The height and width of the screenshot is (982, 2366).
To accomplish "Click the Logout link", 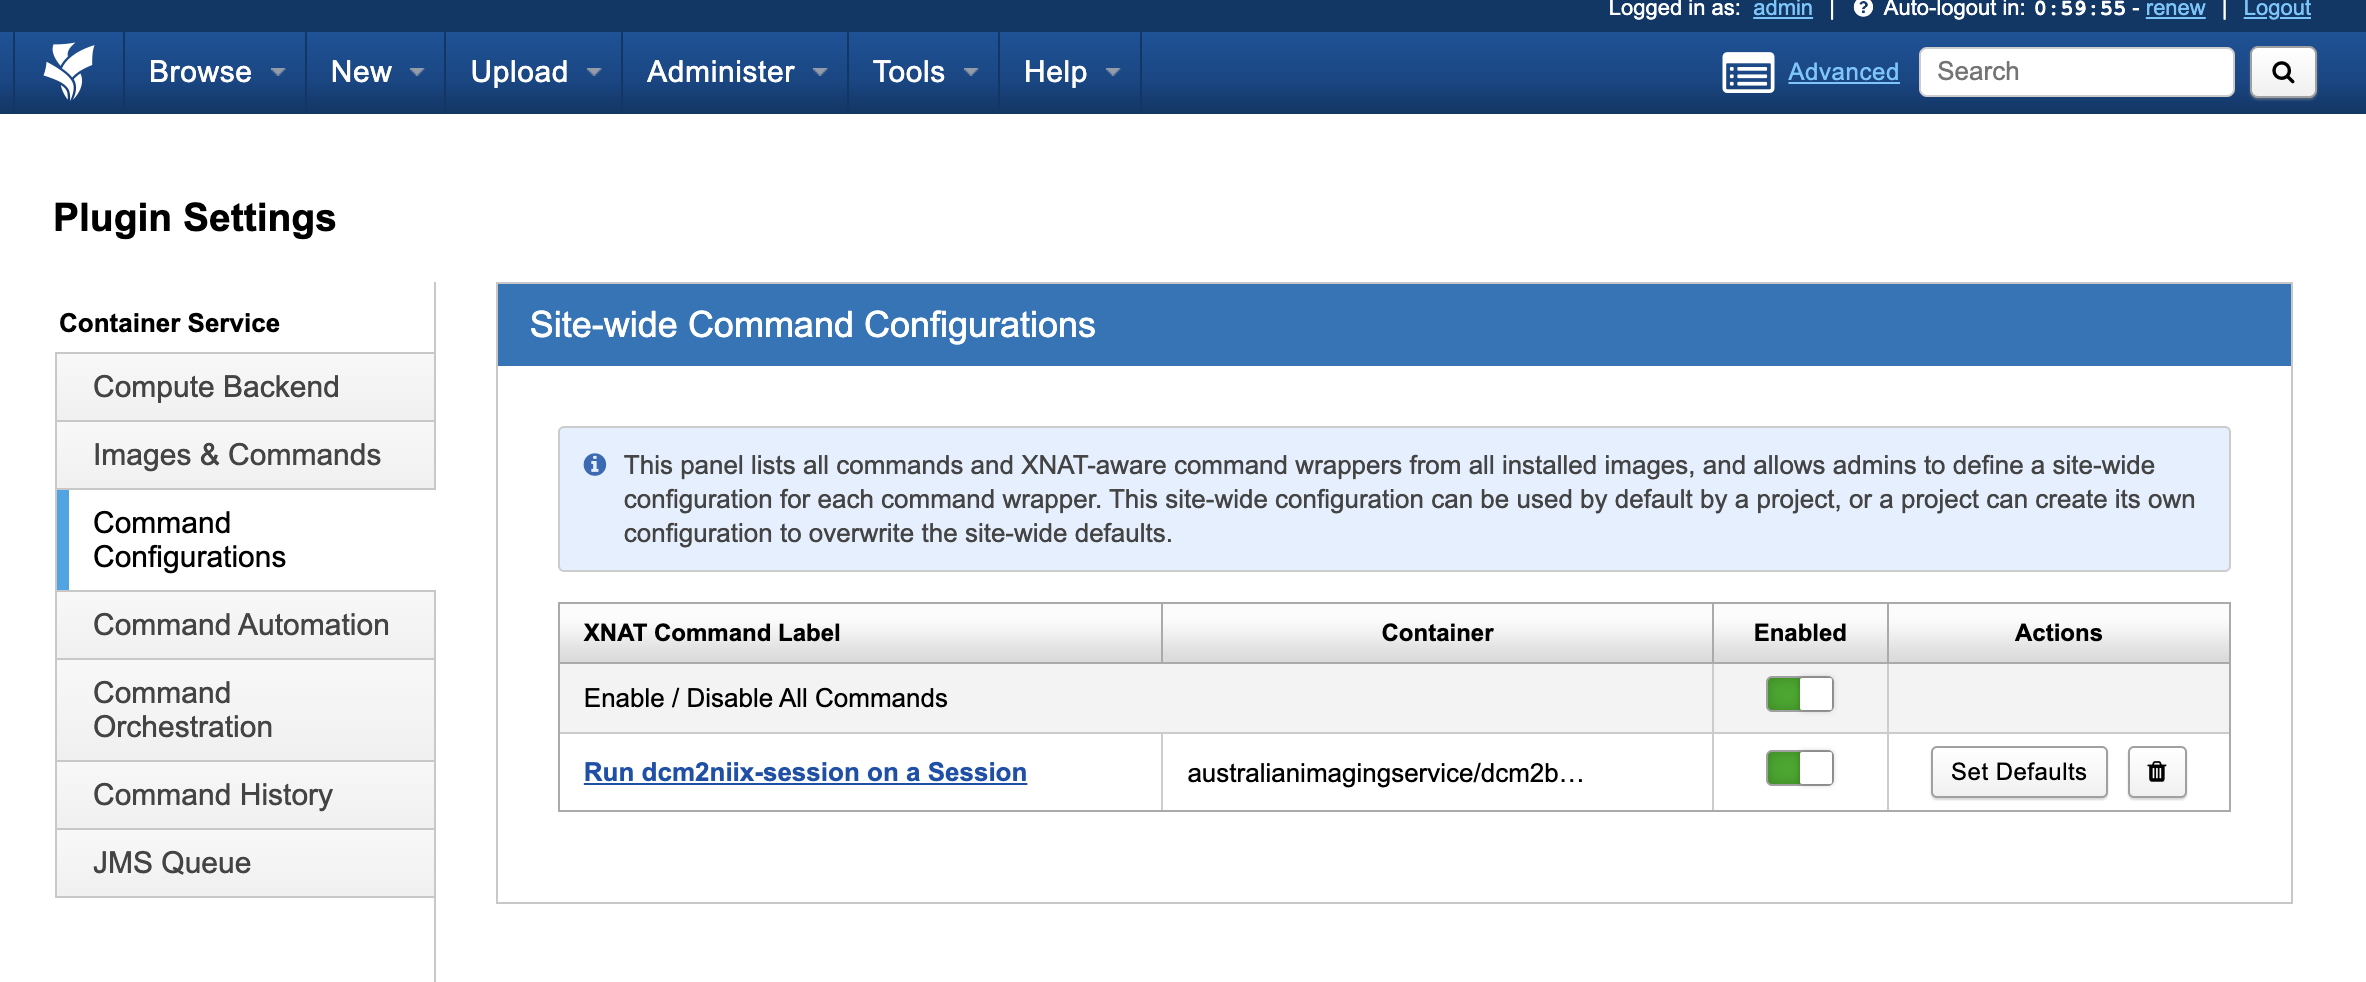I will click(x=2277, y=9).
